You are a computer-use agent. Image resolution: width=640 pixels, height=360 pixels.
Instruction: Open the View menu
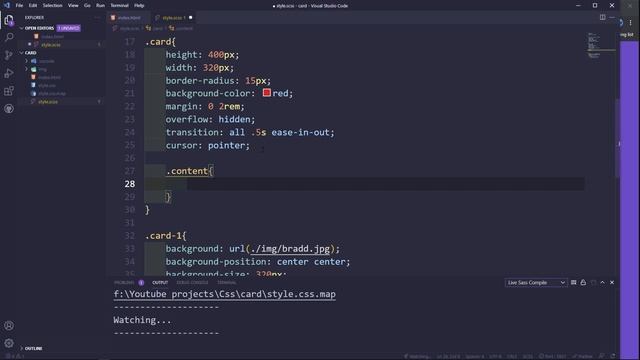pos(73,5)
